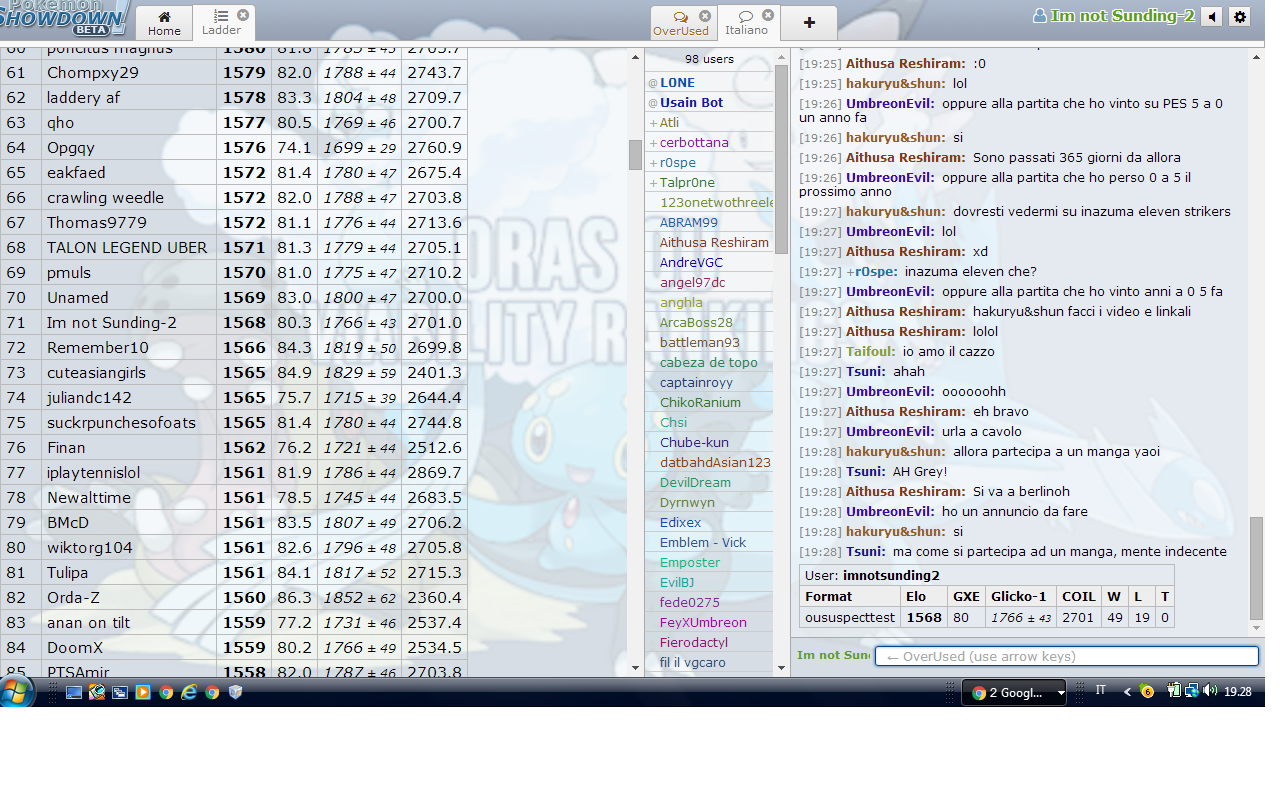Click the Internet Explorer quick launch icon

tap(189, 692)
